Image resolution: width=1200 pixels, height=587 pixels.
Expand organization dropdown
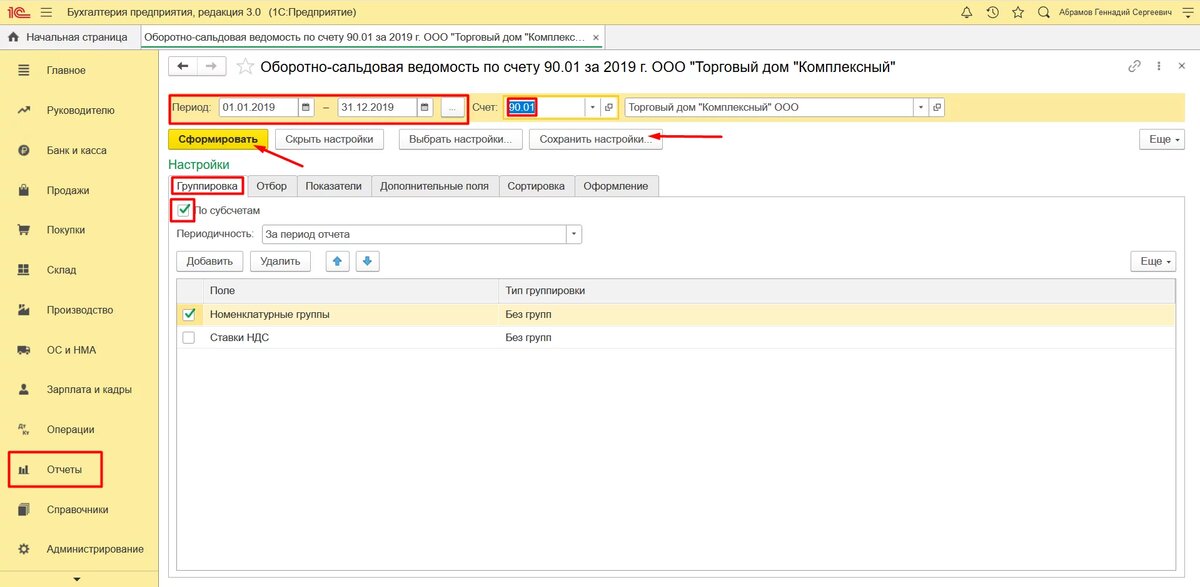coord(919,107)
